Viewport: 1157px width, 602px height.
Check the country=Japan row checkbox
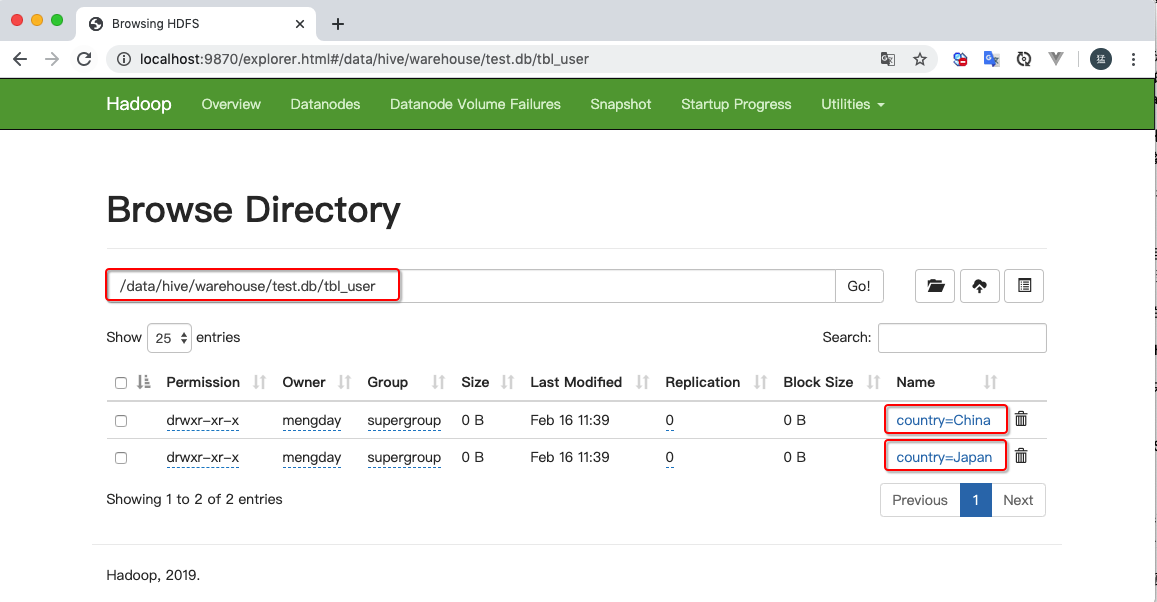121,458
